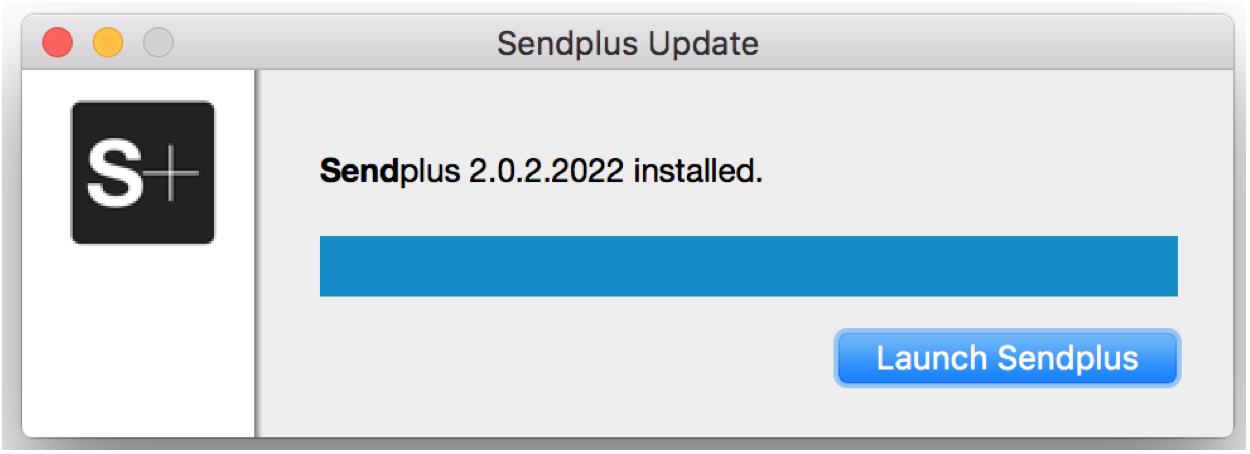
Task: Minimize the window with the yellow button
Action: coord(108,43)
